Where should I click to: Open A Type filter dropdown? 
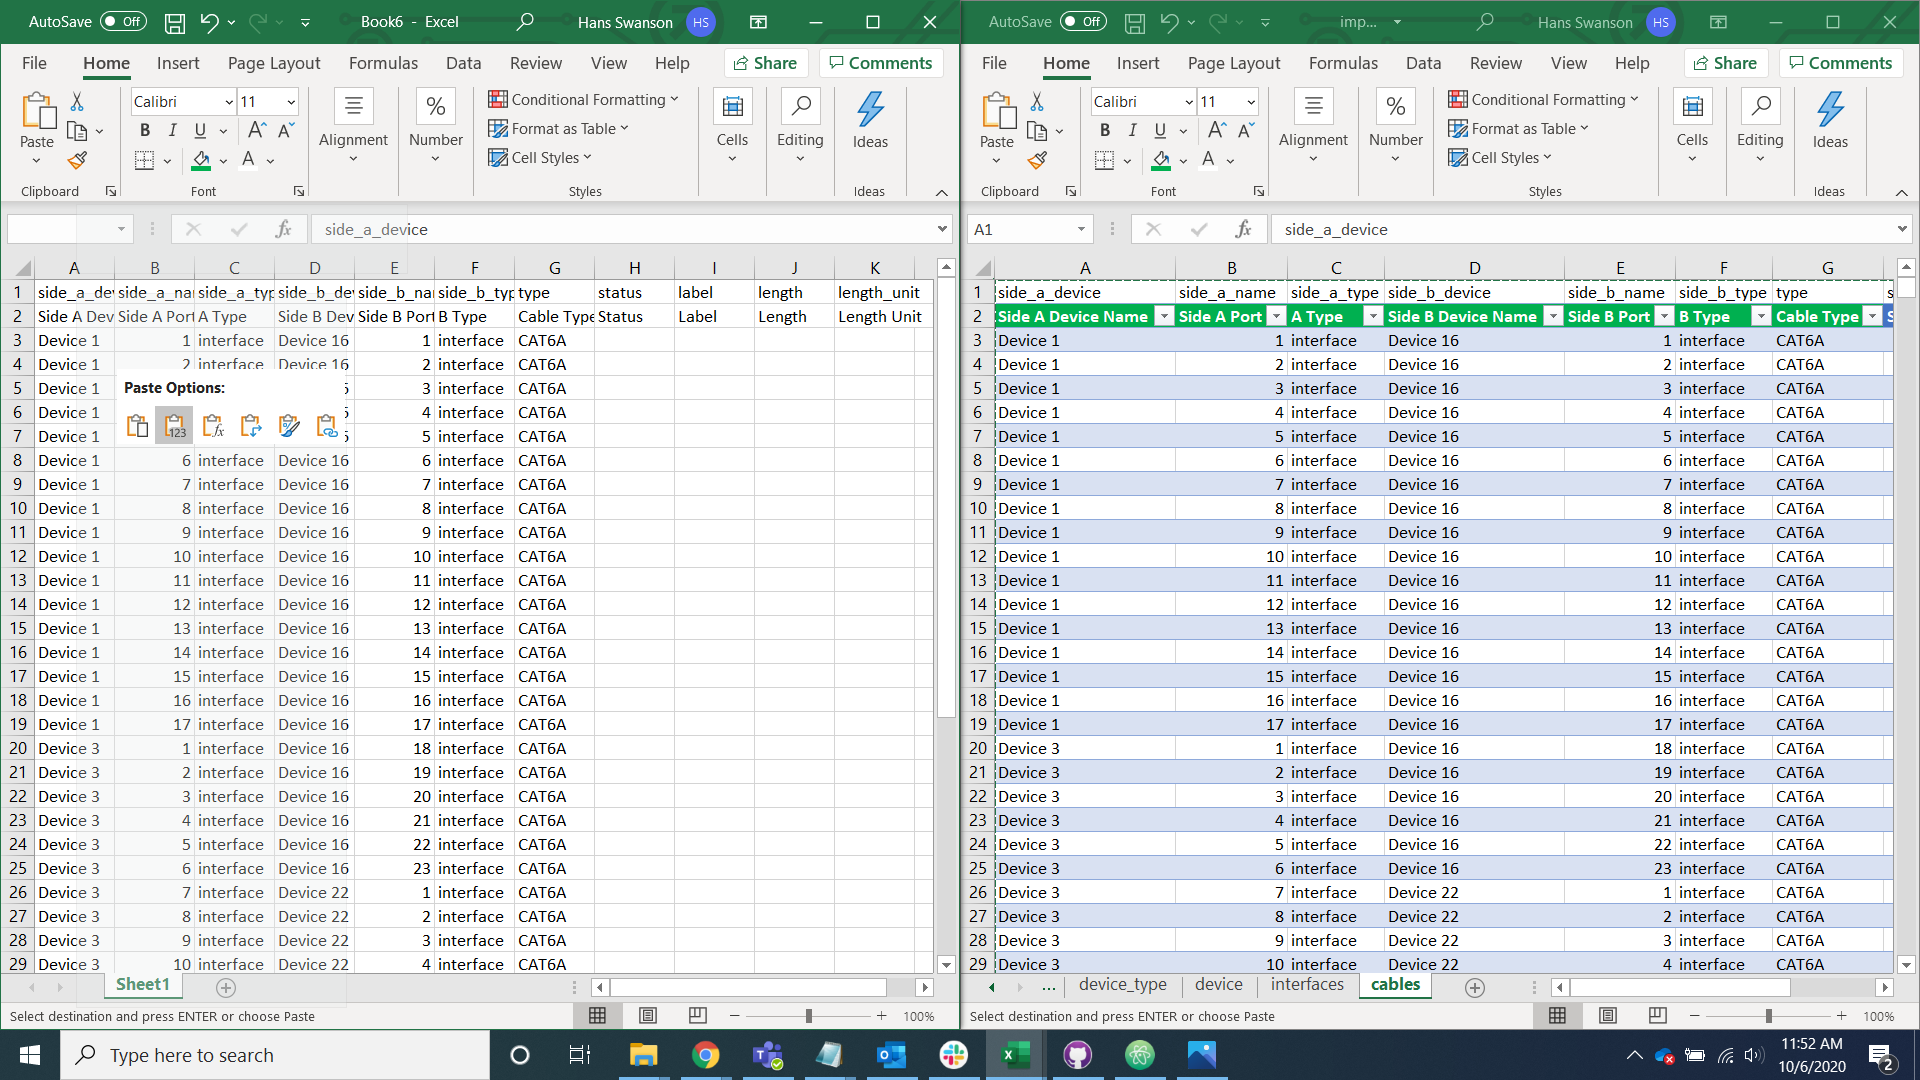(1373, 317)
